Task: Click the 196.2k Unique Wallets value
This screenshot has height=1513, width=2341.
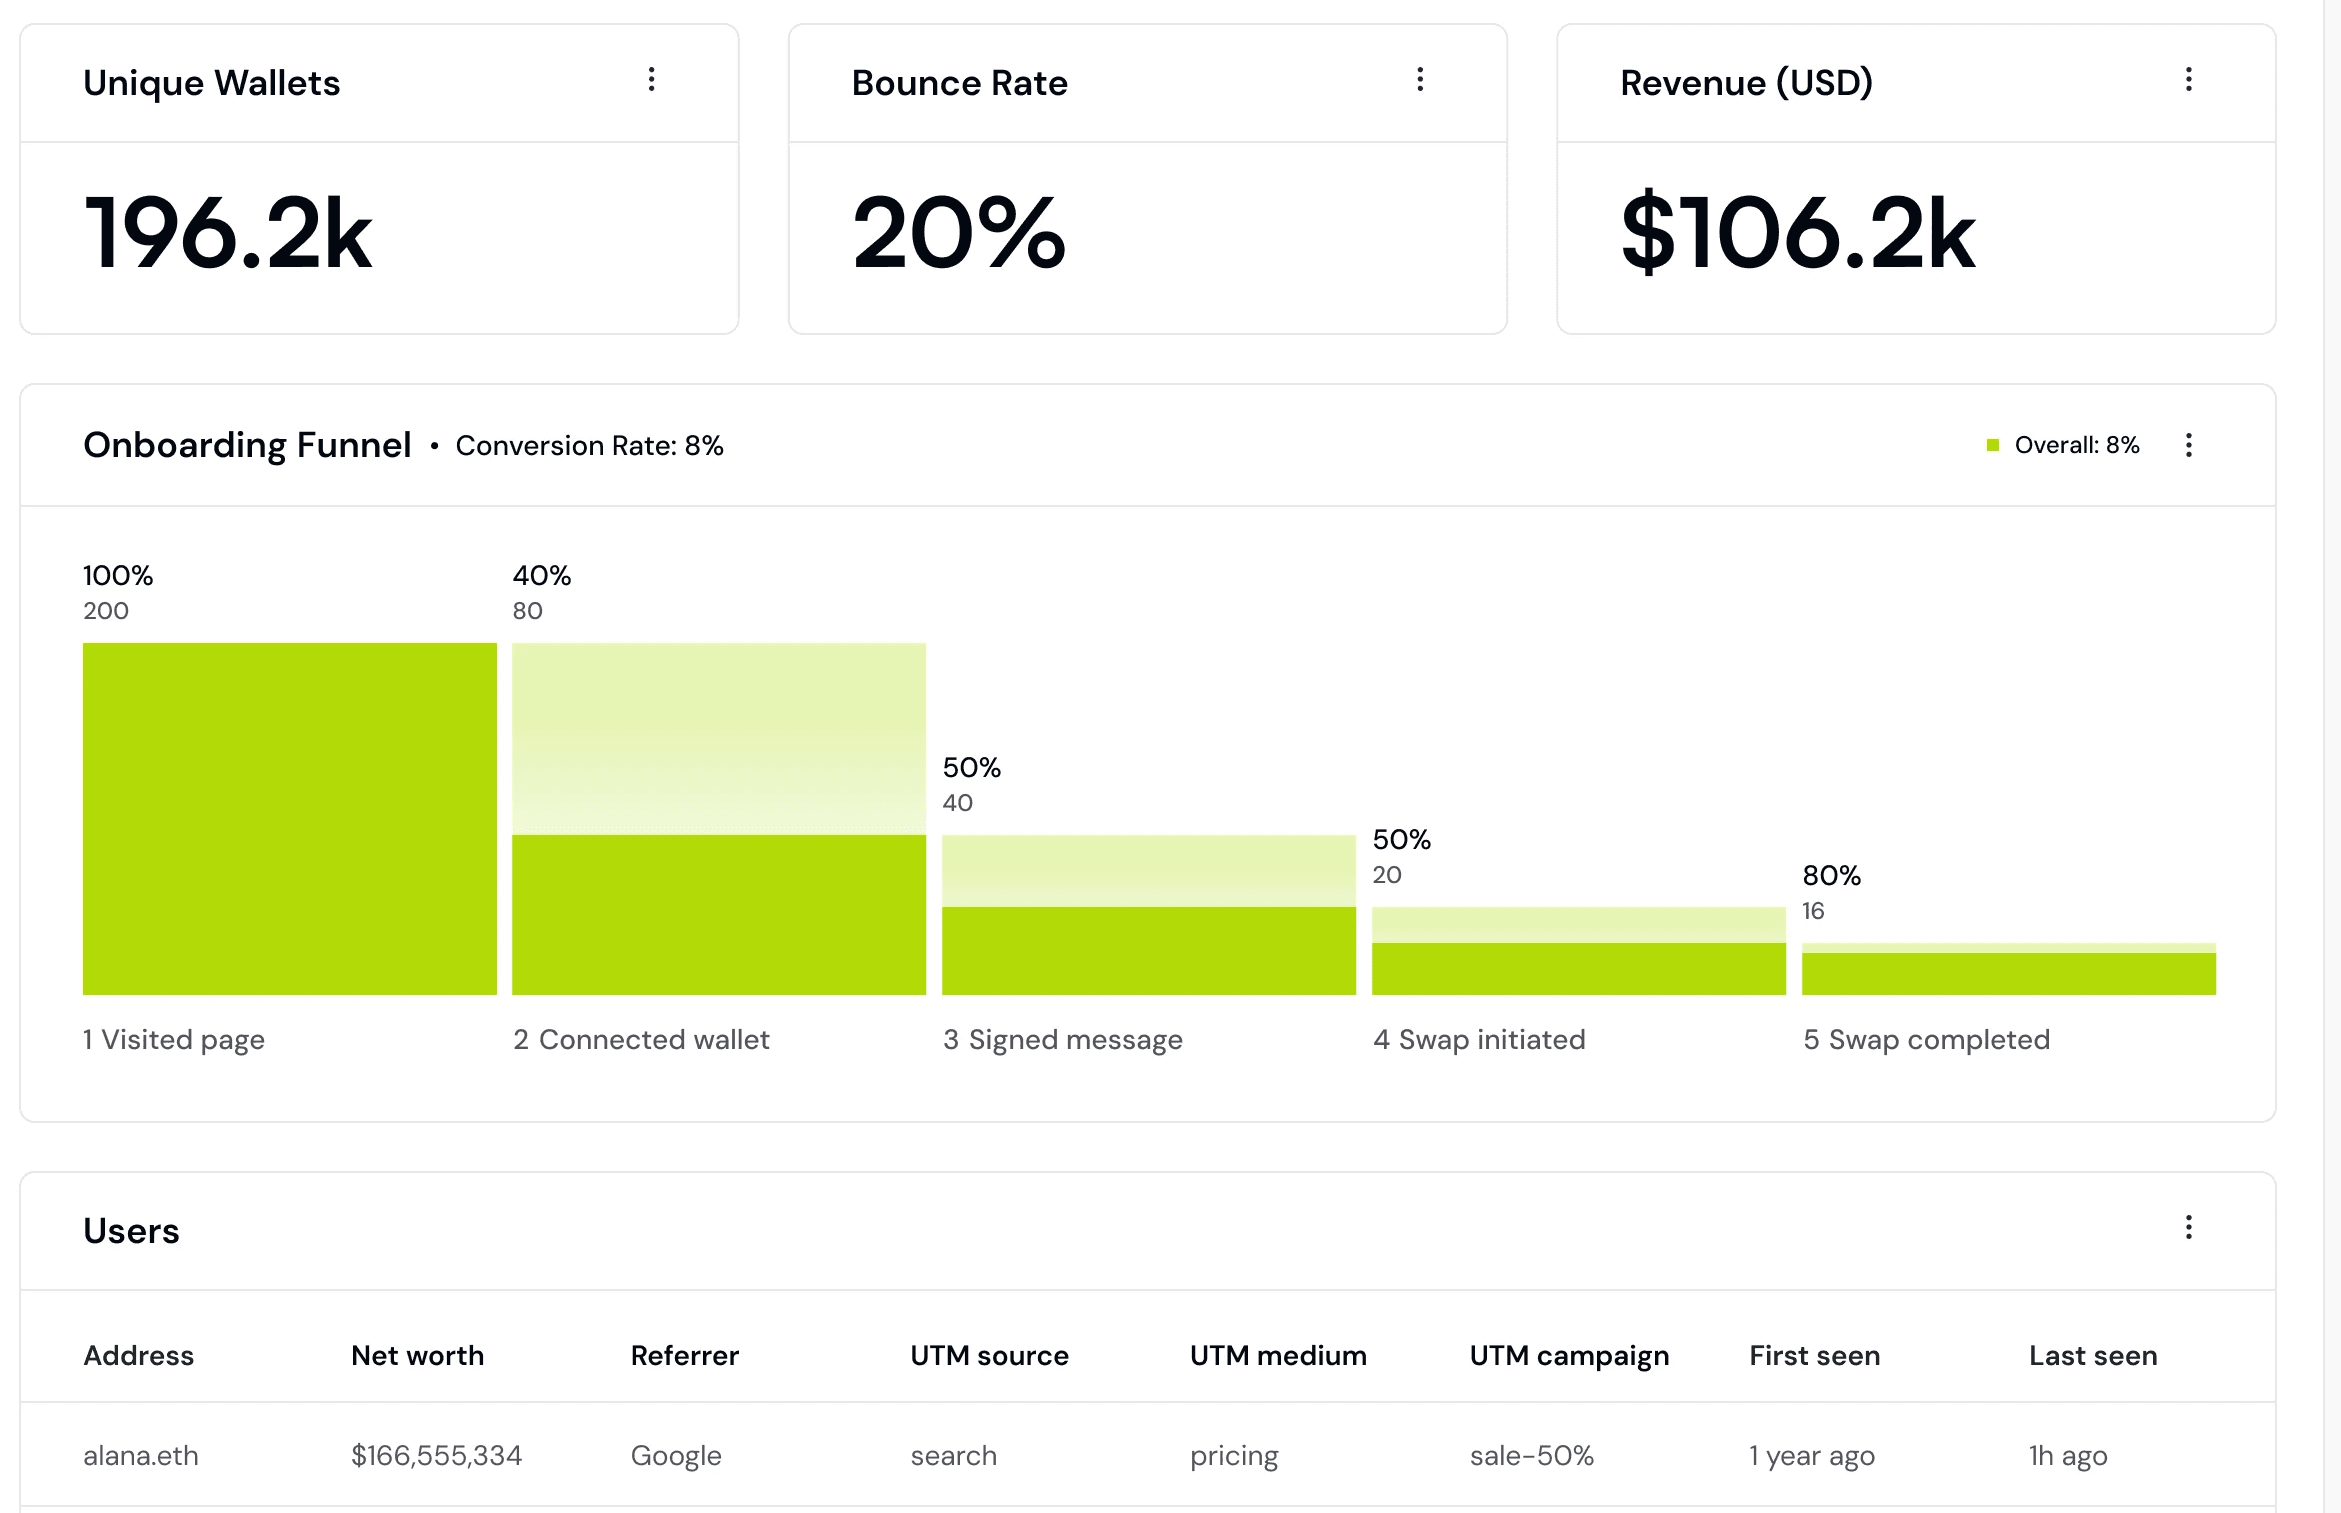Action: [x=228, y=233]
